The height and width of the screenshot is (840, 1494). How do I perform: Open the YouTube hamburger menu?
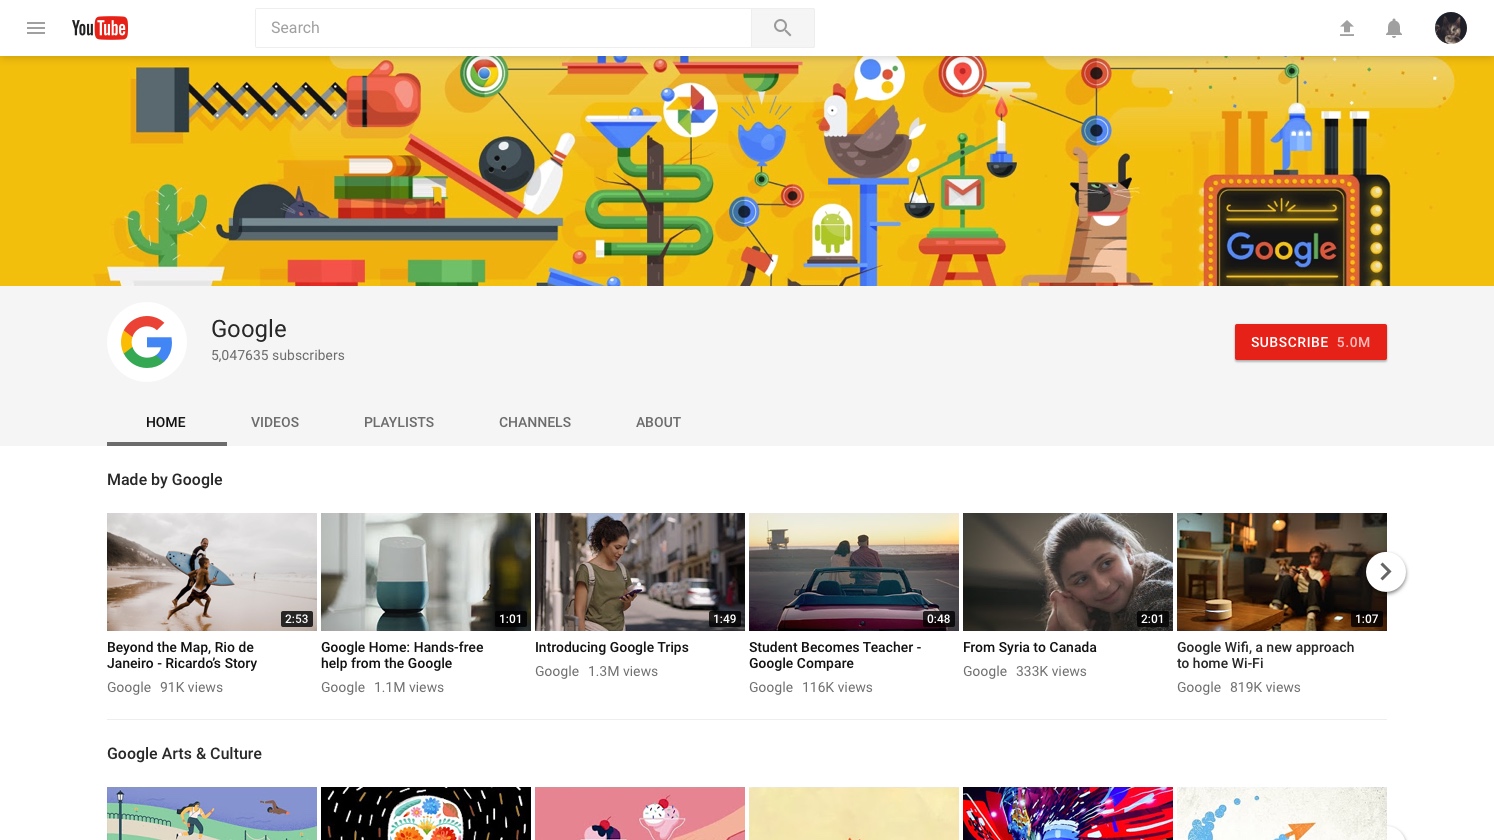click(x=36, y=28)
